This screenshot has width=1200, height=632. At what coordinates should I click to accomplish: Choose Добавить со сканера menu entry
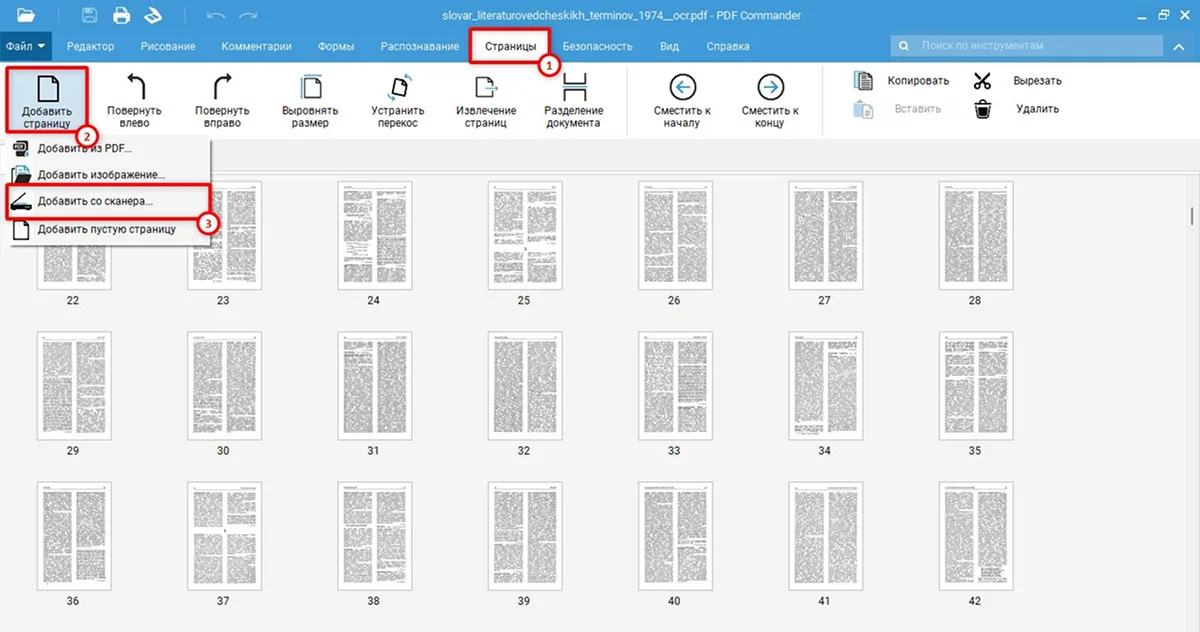click(95, 201)
